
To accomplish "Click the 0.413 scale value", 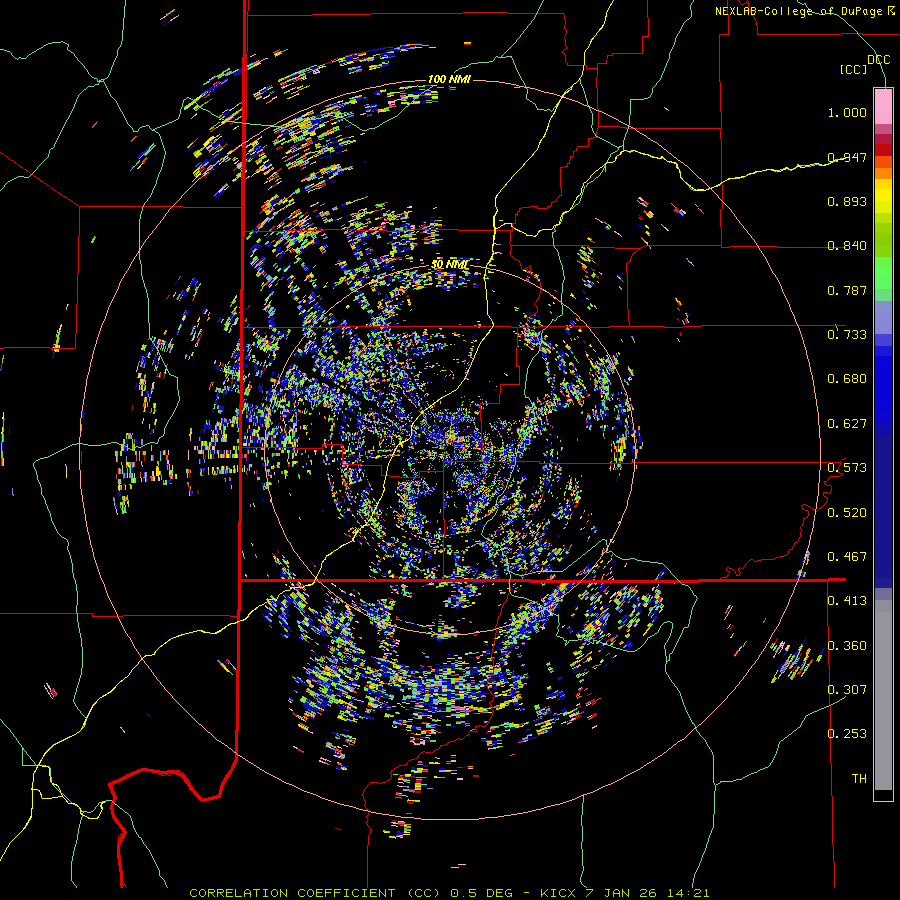I will point(847,601).
